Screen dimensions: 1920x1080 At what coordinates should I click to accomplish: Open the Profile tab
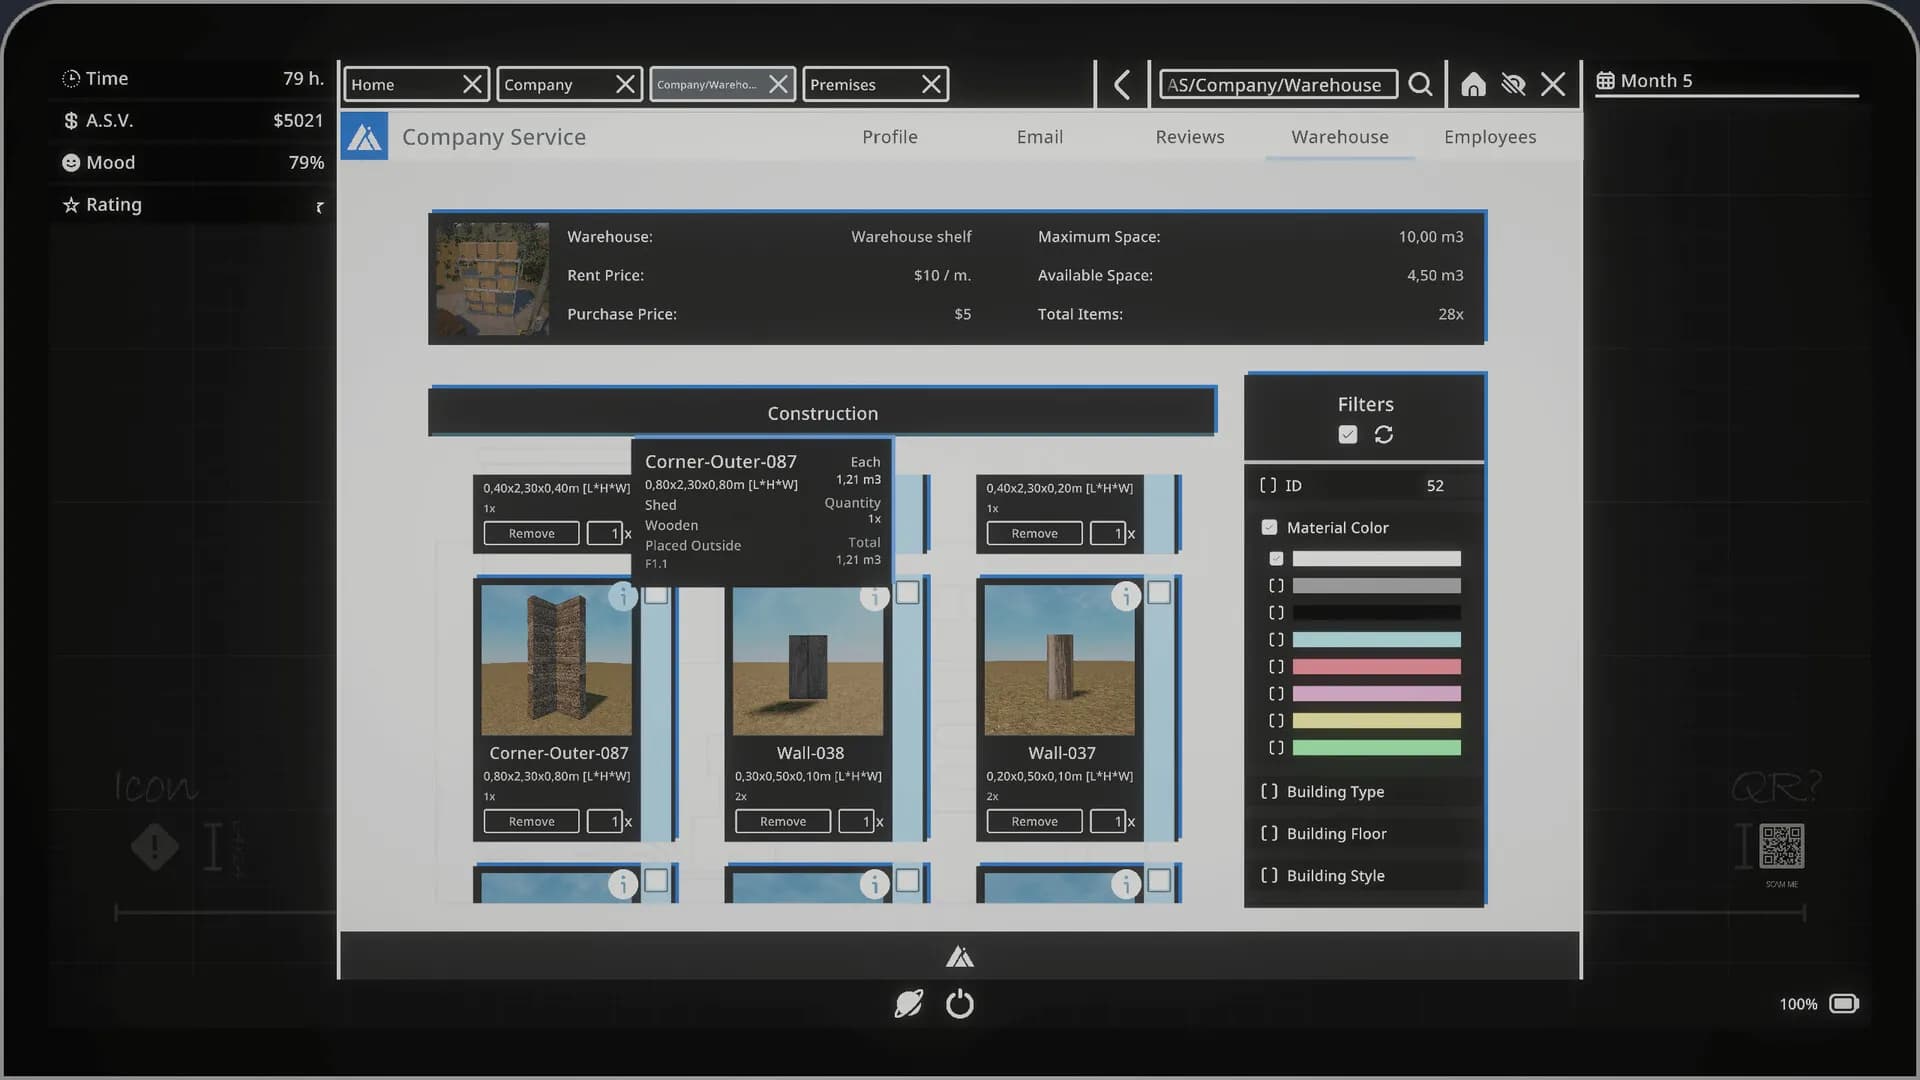(x=889, y=137)
